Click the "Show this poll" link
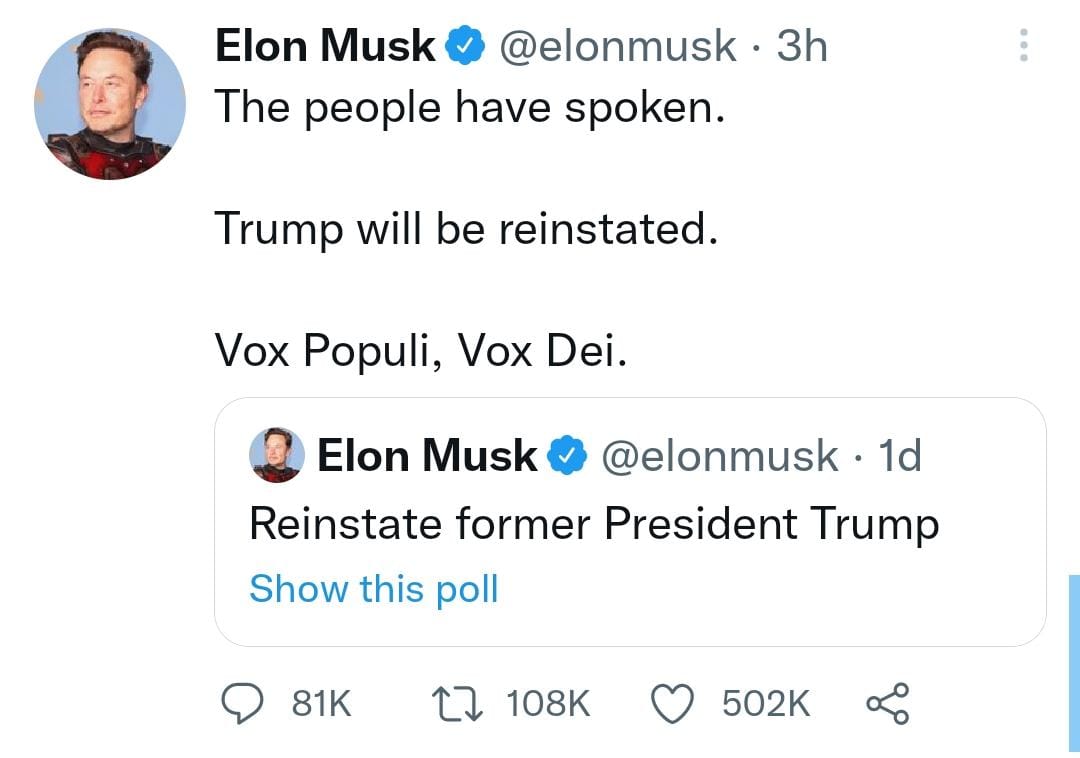The width and height of the screenshot is (1080, 758). (x=373, y=589)
